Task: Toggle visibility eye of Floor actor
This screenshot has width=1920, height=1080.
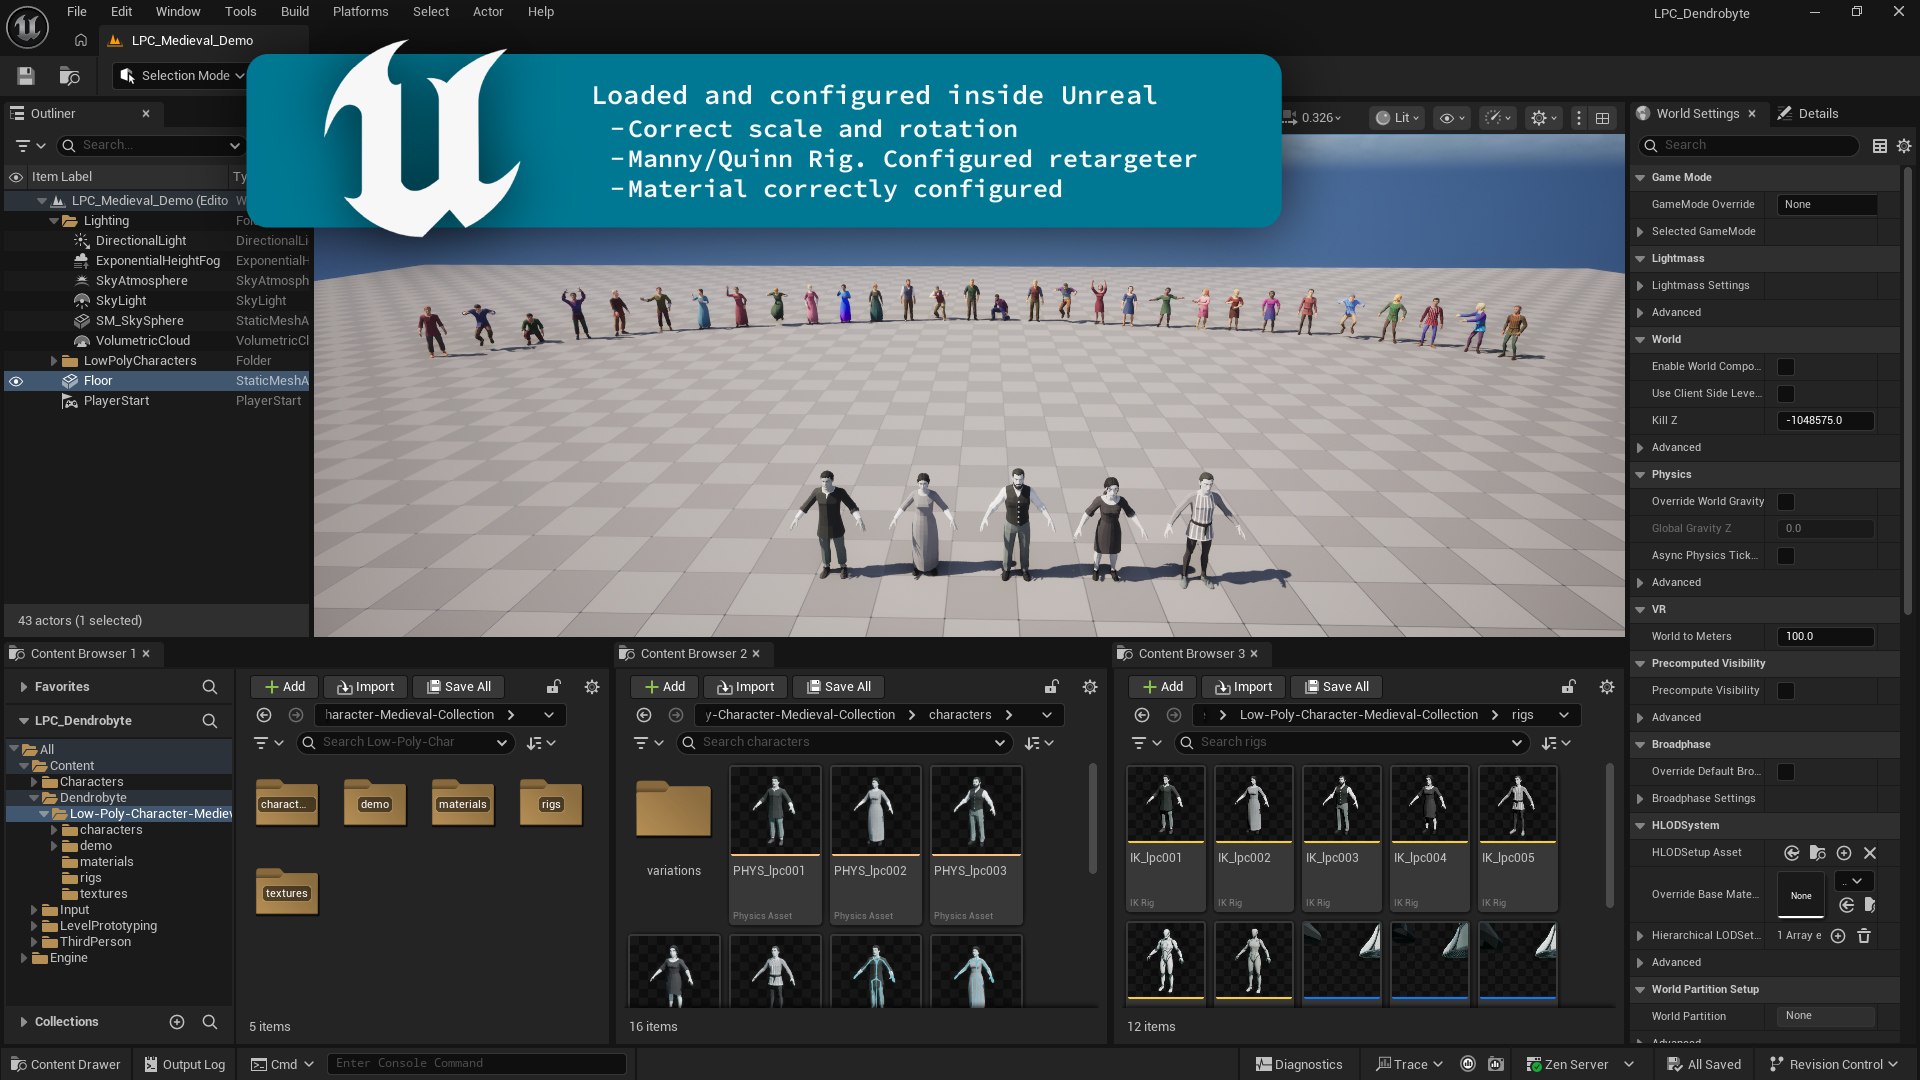Action: [x=16, y=381]
